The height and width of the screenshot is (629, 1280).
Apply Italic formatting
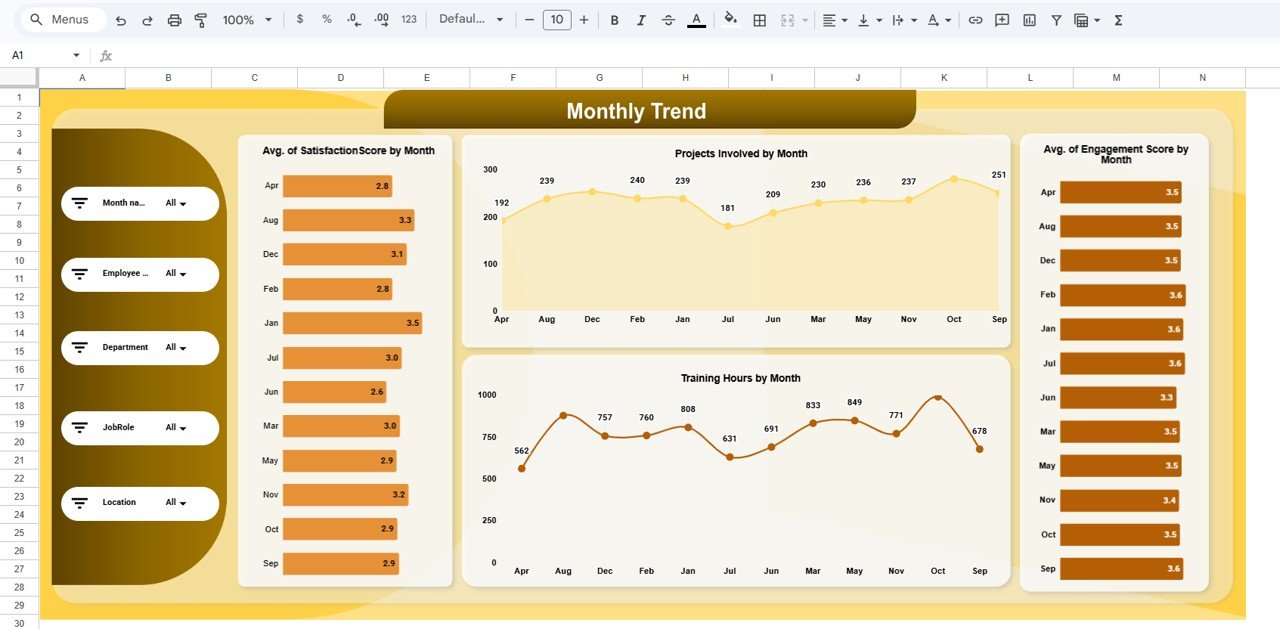tap(641, 19)
